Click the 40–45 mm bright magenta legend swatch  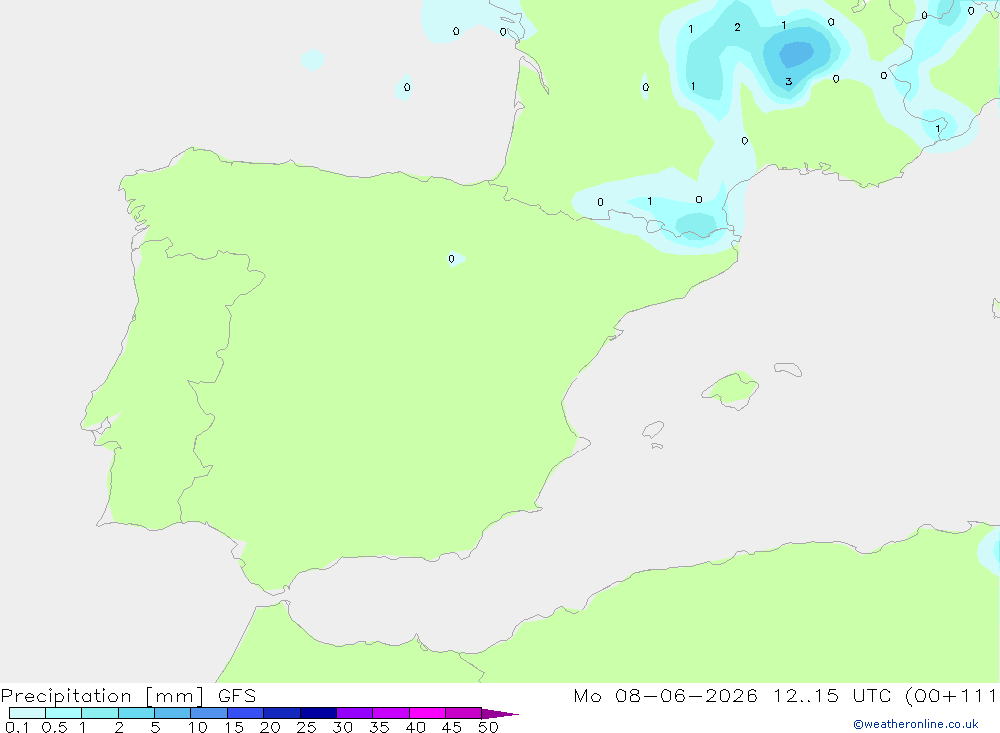coord(427,713)
